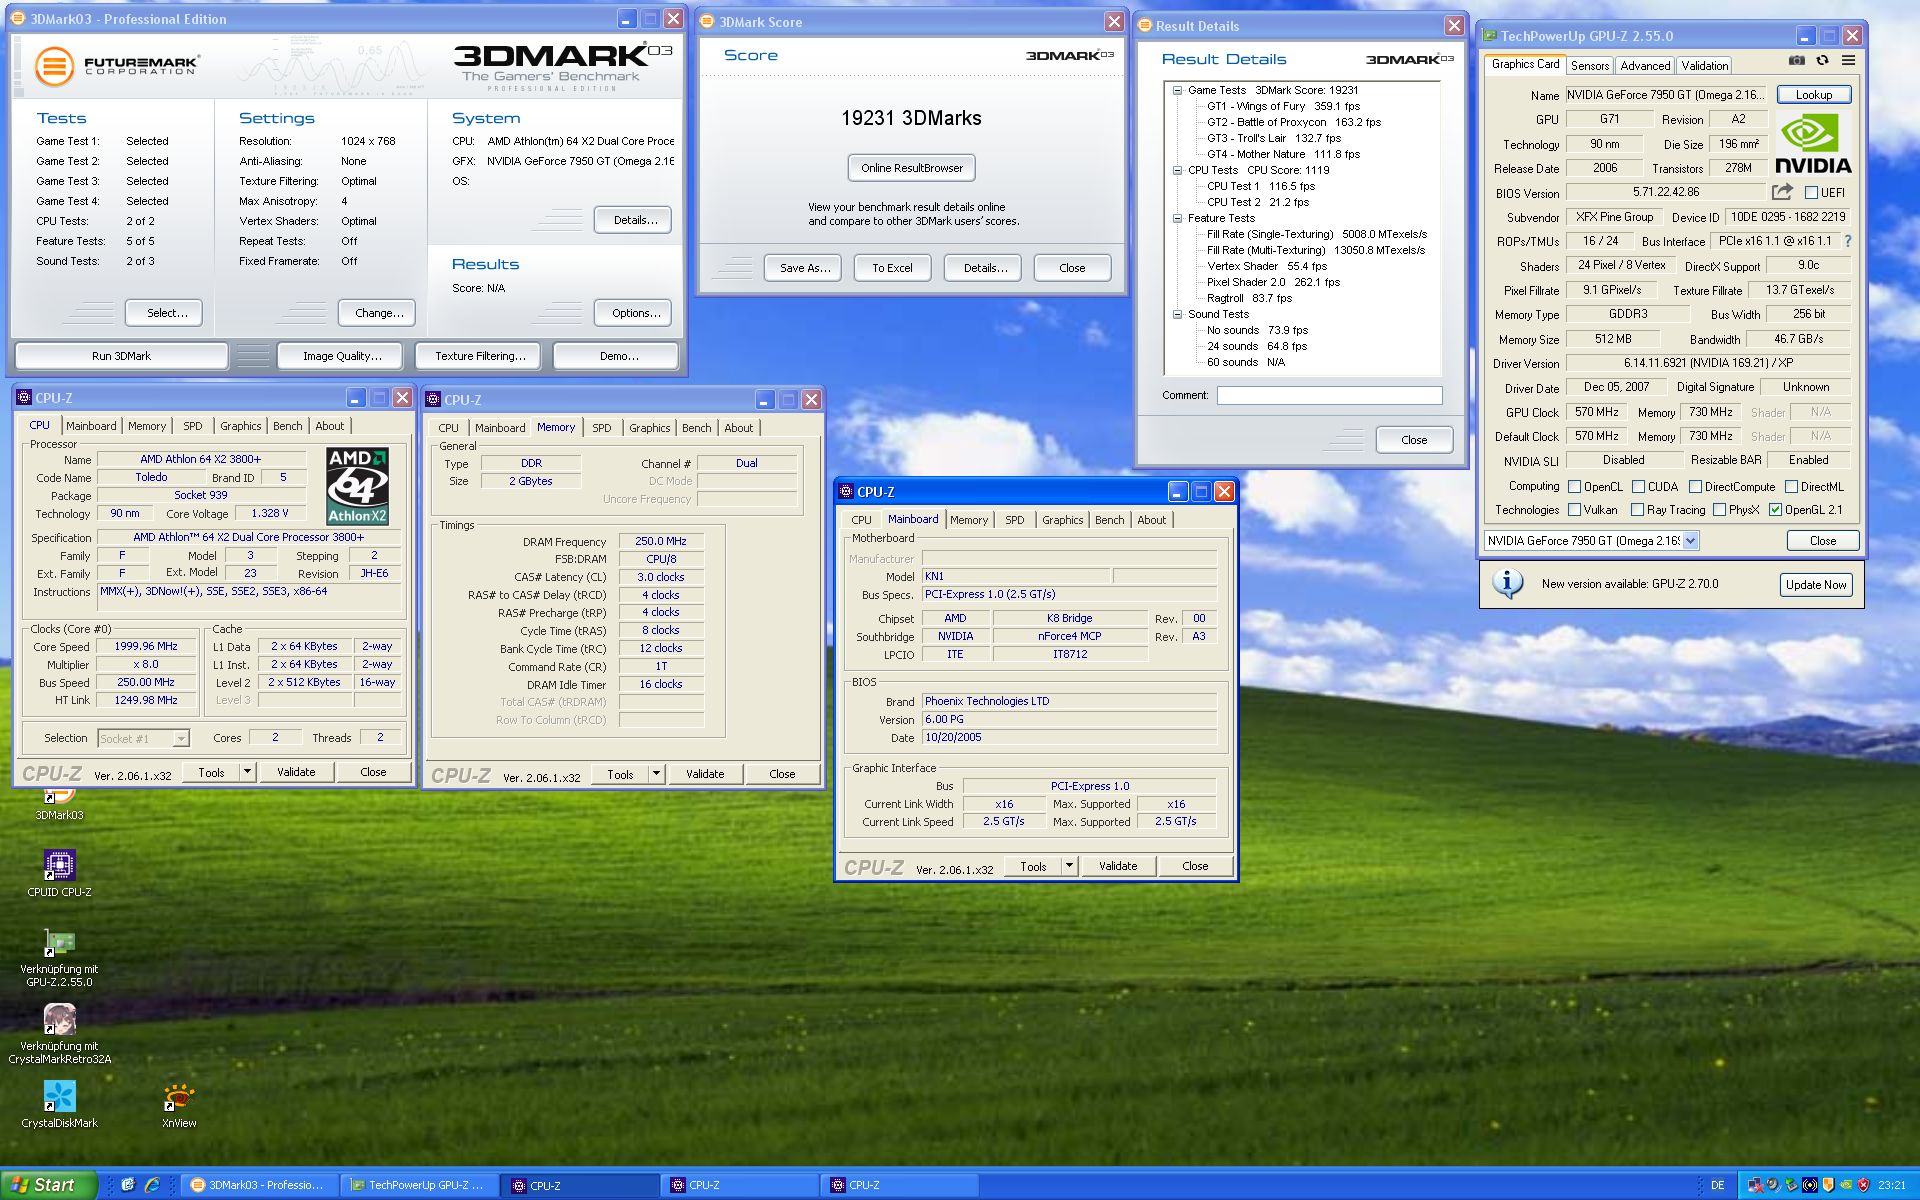Click the Lookup button in GPU-Z
Viewport: 1920px width, 1200px height.
click(x=1814, y=95)
